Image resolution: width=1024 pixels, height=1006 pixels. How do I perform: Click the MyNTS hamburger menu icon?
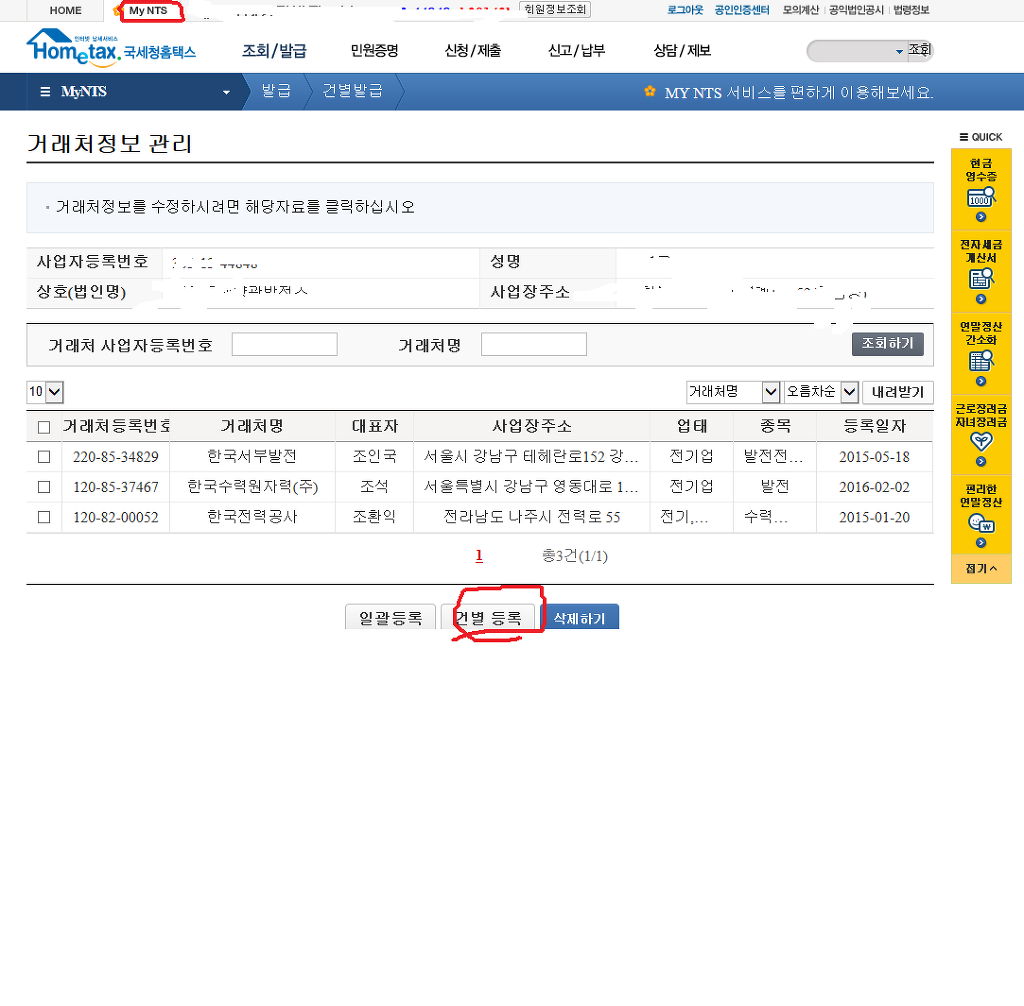click(45, 91)
